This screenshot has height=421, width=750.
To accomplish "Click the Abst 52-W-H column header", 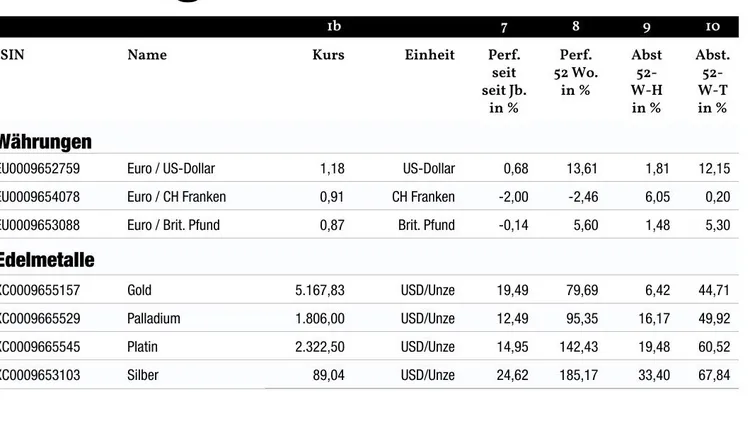I will coord(646,81).
